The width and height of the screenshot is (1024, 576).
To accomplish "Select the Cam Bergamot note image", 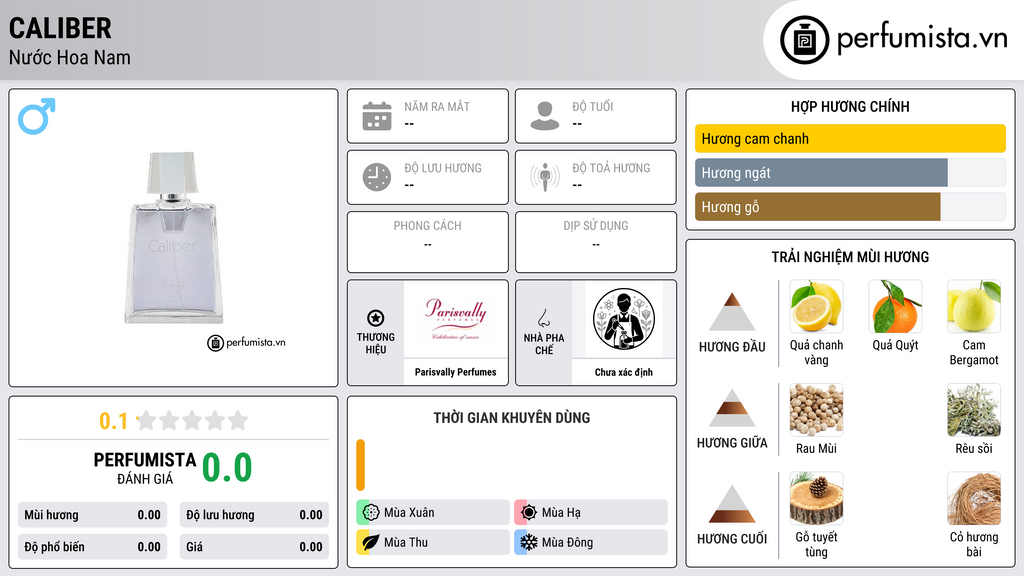I will coord(974,307).
